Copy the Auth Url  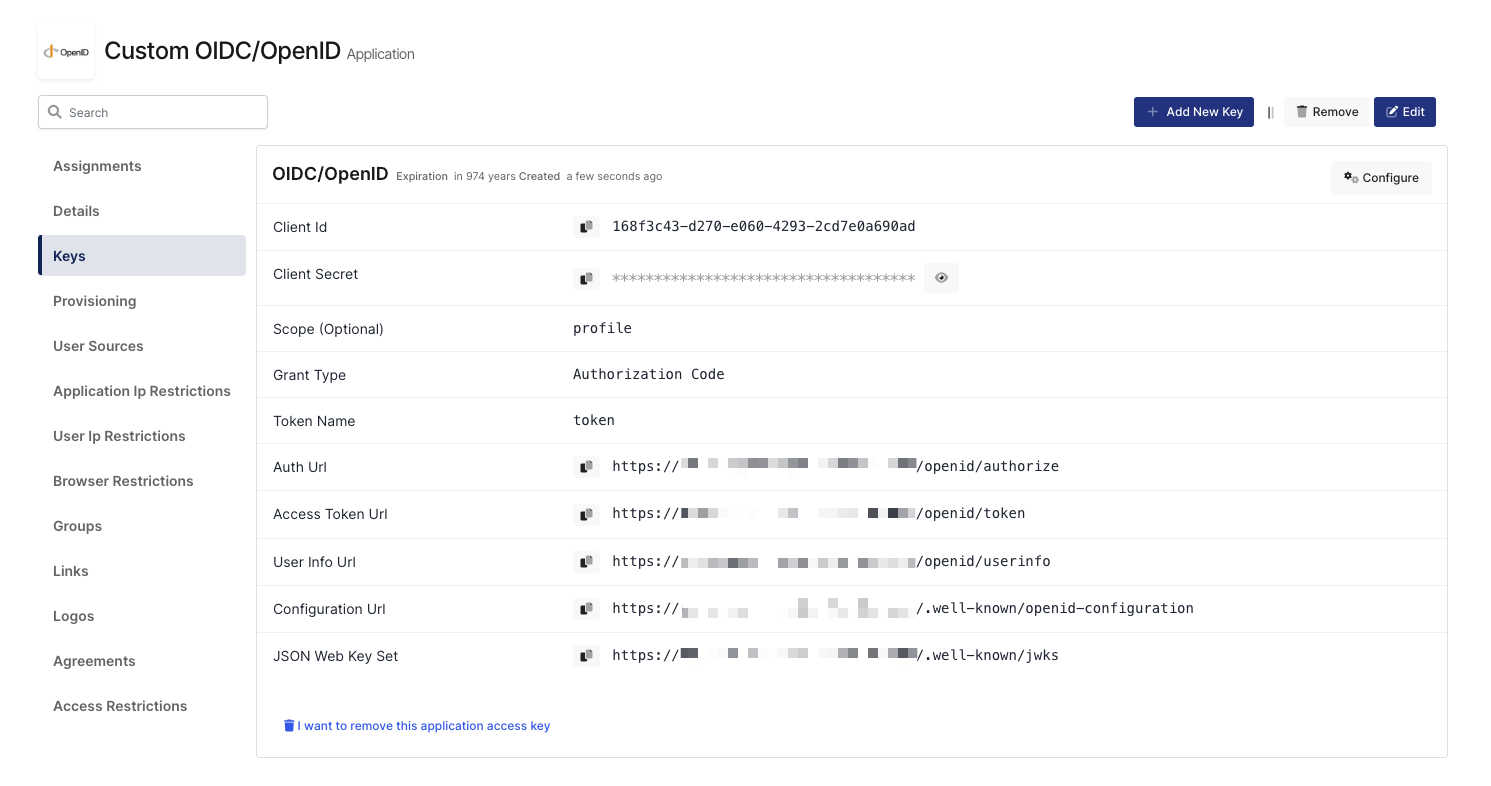(587, 467)
